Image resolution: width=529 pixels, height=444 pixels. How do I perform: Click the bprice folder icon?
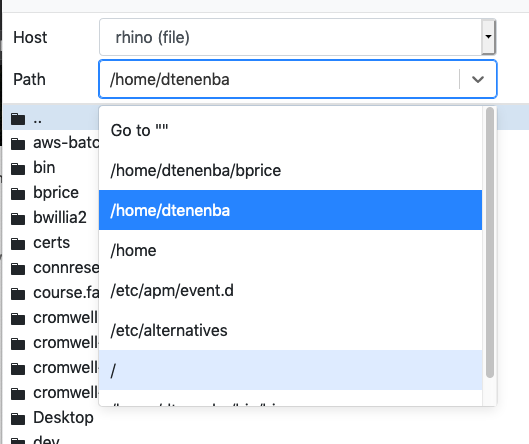[18, 194]
